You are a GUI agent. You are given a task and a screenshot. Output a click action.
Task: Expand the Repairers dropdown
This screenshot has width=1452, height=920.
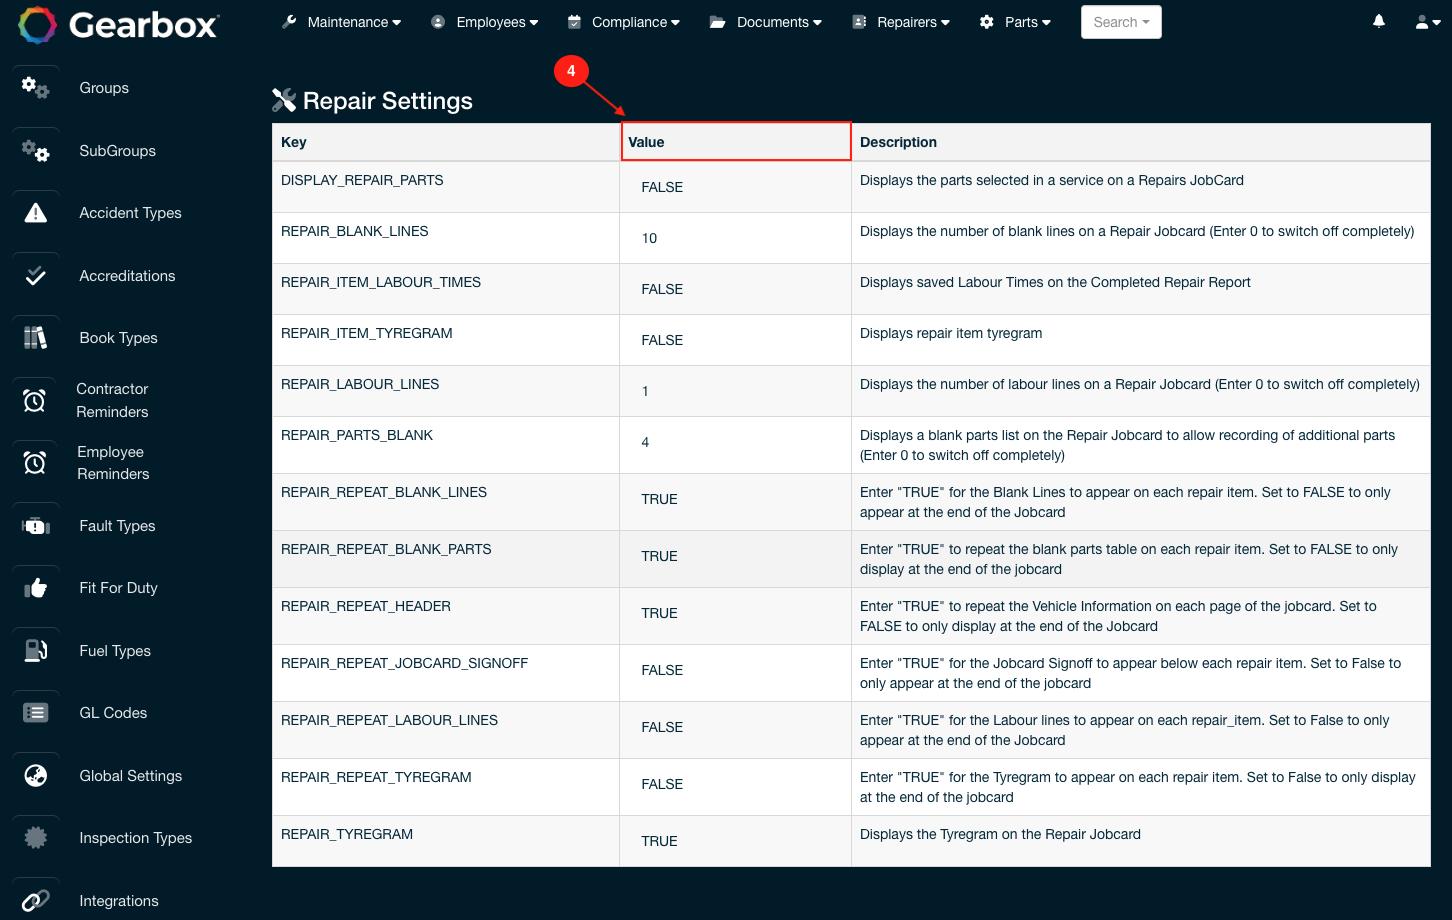(900, 21)
